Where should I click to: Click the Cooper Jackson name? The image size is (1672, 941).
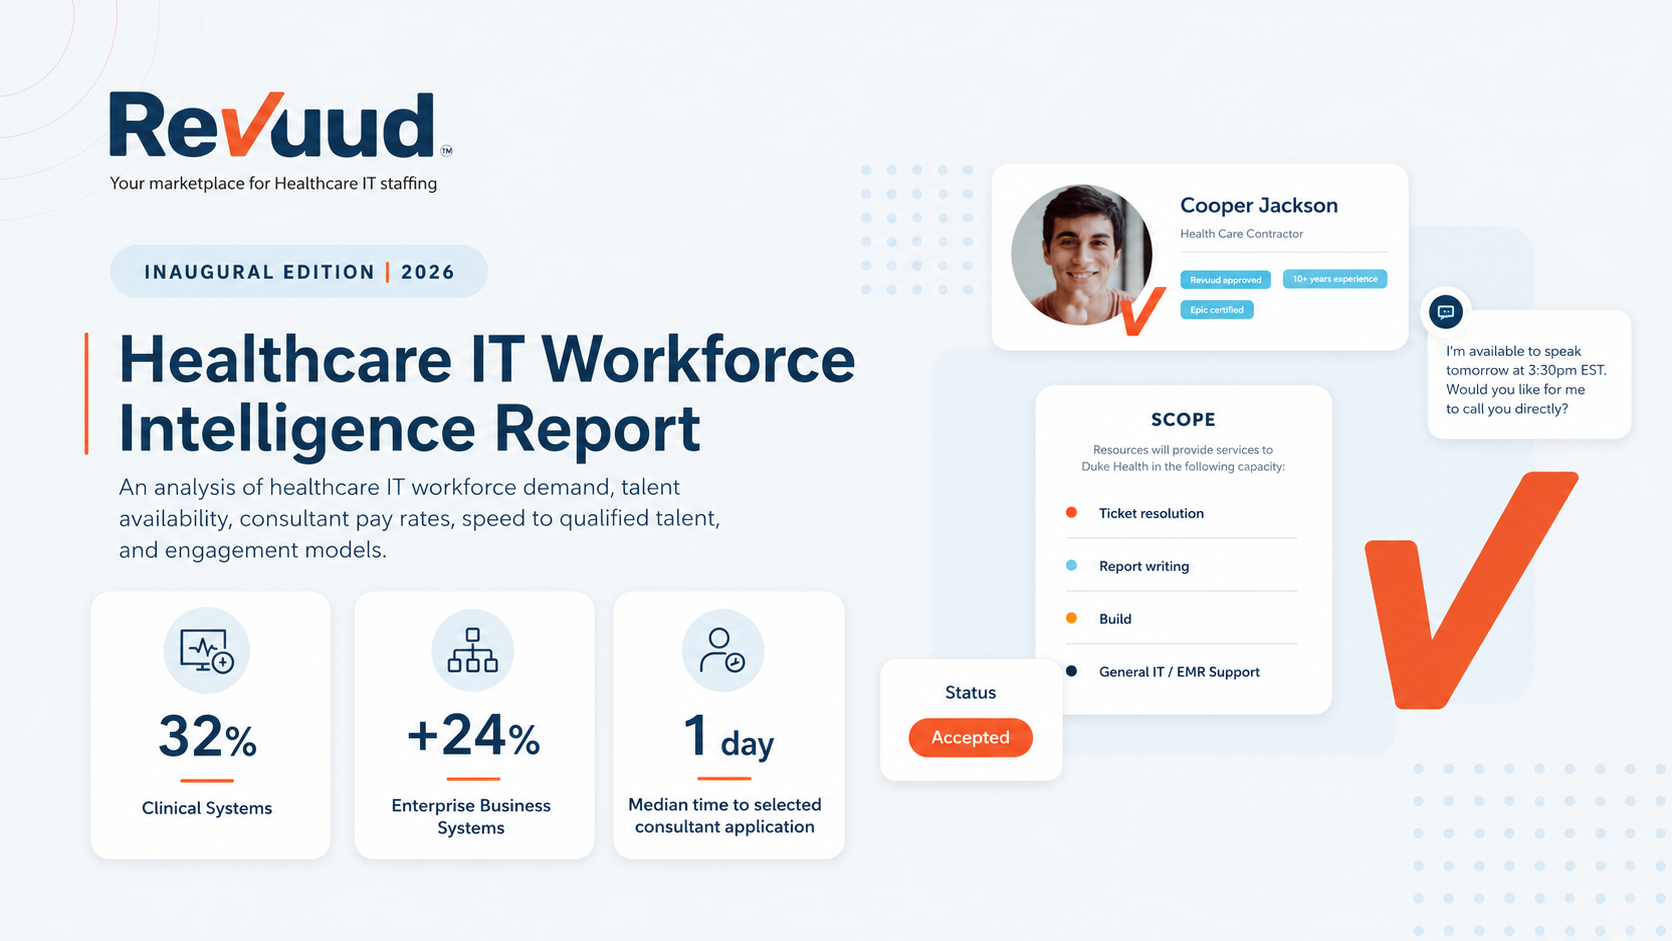(1259, 205)
